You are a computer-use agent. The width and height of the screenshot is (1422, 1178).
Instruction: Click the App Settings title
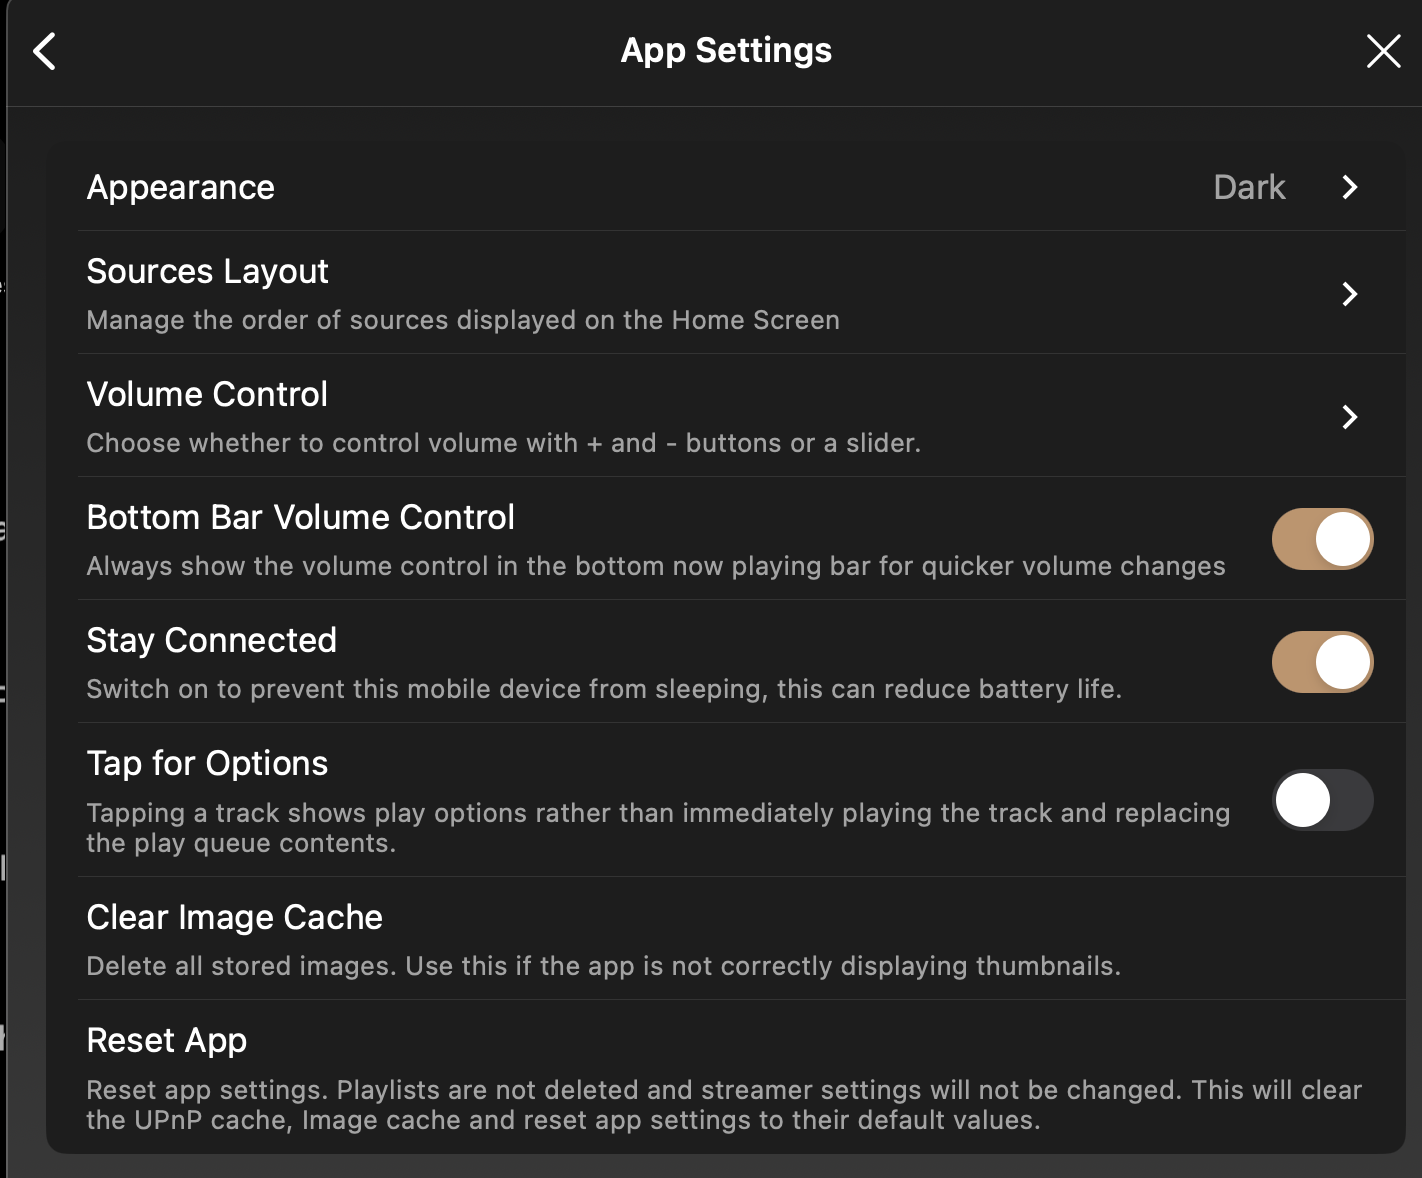726,51
